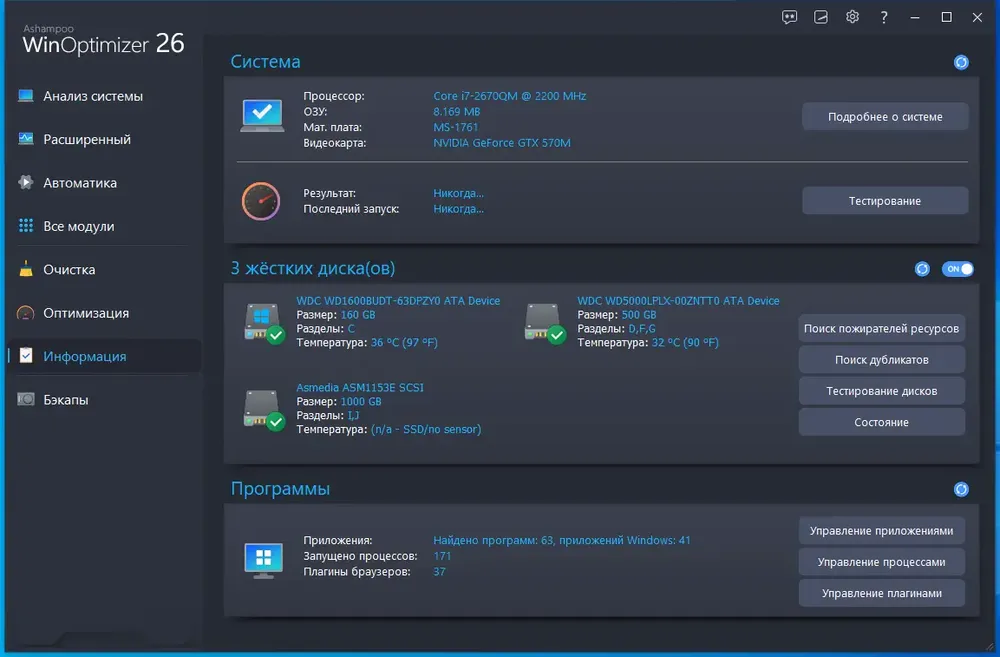The height and width of the screenshot is (657, 1000).
Task: Open WDC WD5000LPLX device name link
Action: (x=678, y=300)
